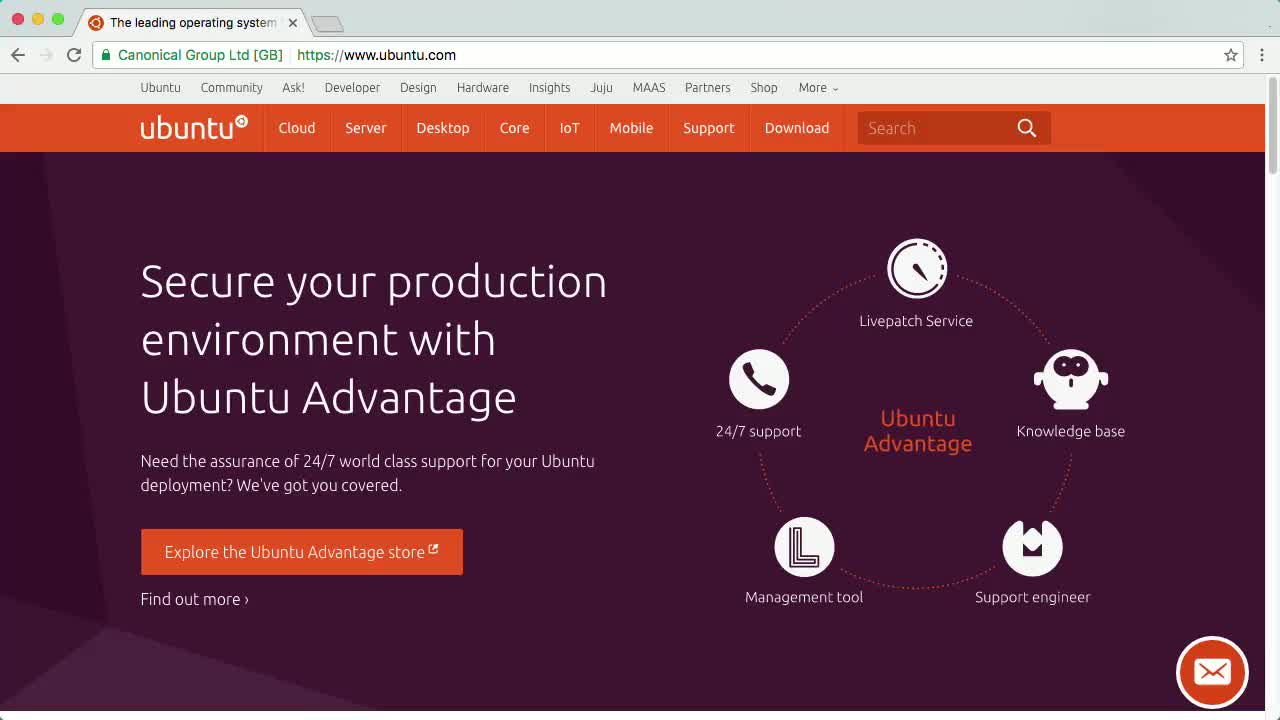Open a new browser tab
Image resolution: width=1280 pixels, height=720 pixels.
[x=327, y=23]
